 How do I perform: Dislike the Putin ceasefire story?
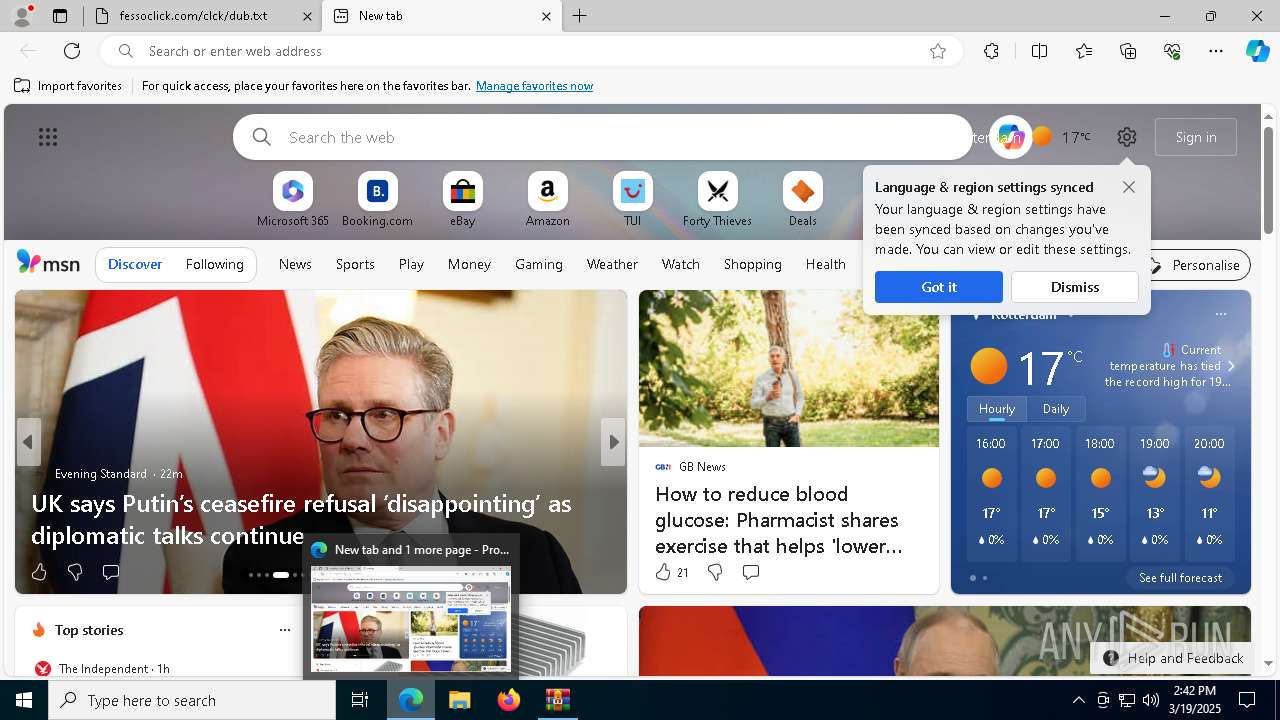click(x=75, y=572)
